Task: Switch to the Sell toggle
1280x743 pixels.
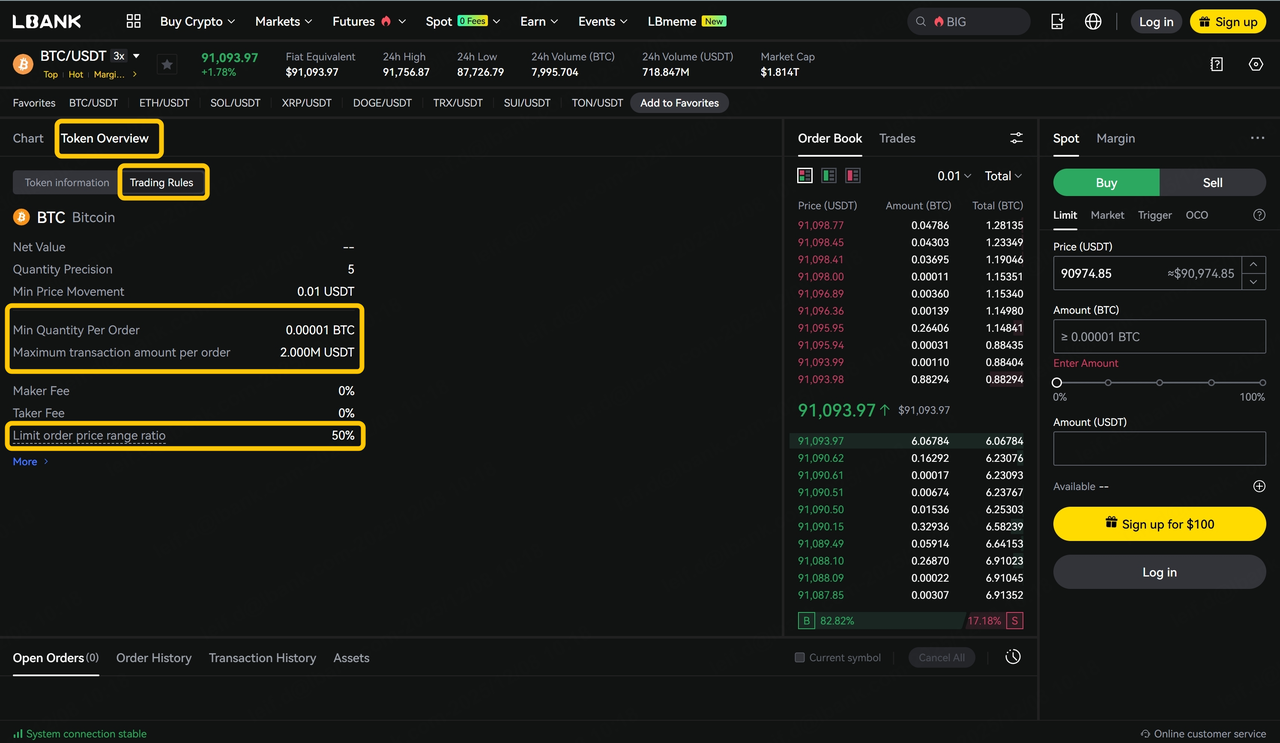Action: point(1212,182)
